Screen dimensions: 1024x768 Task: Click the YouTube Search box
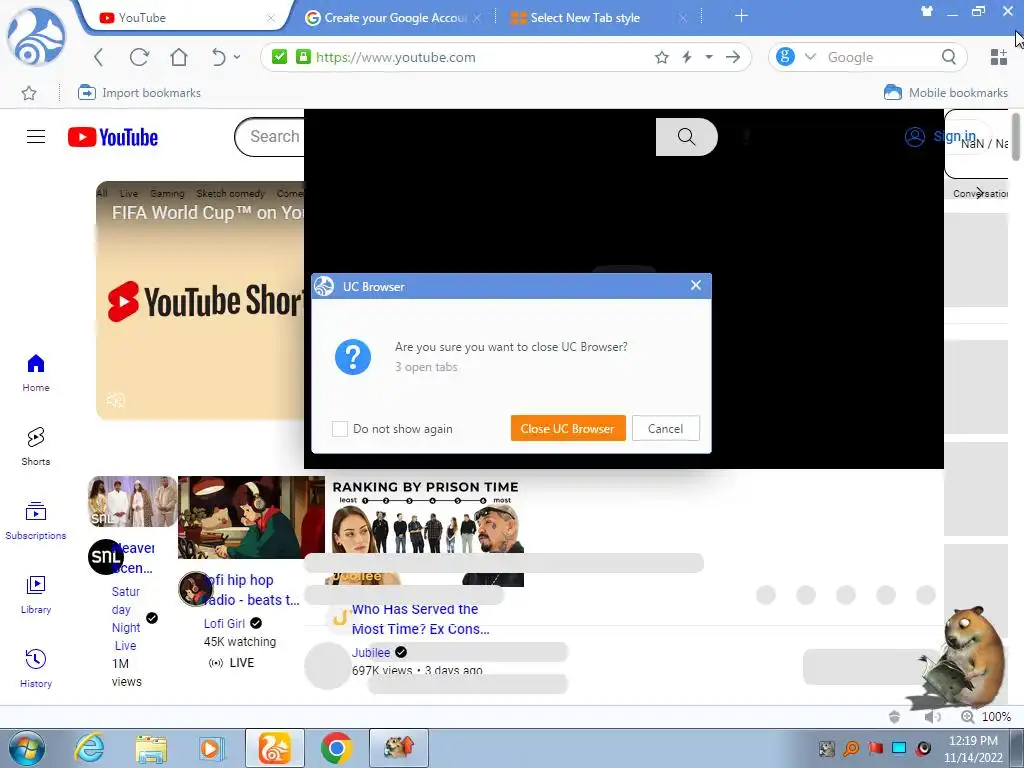tap(270, 136)
